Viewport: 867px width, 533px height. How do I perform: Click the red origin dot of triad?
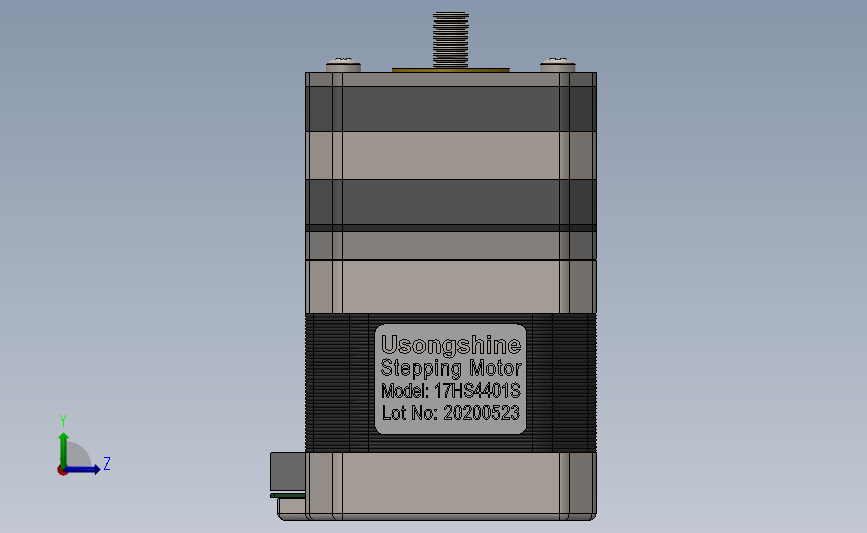62,471
